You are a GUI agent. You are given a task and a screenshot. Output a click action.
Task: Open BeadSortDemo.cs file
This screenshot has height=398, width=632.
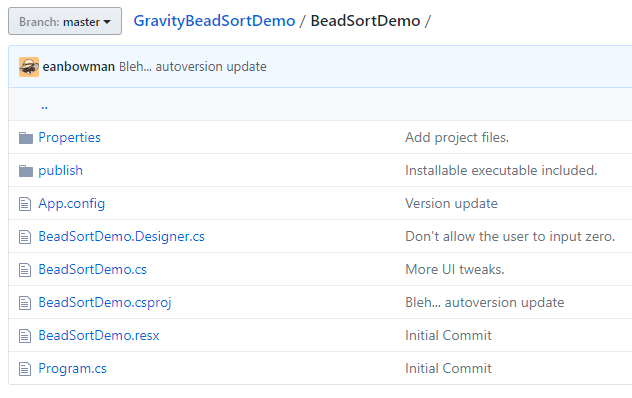pyautogui.click(x=92, y=270)
